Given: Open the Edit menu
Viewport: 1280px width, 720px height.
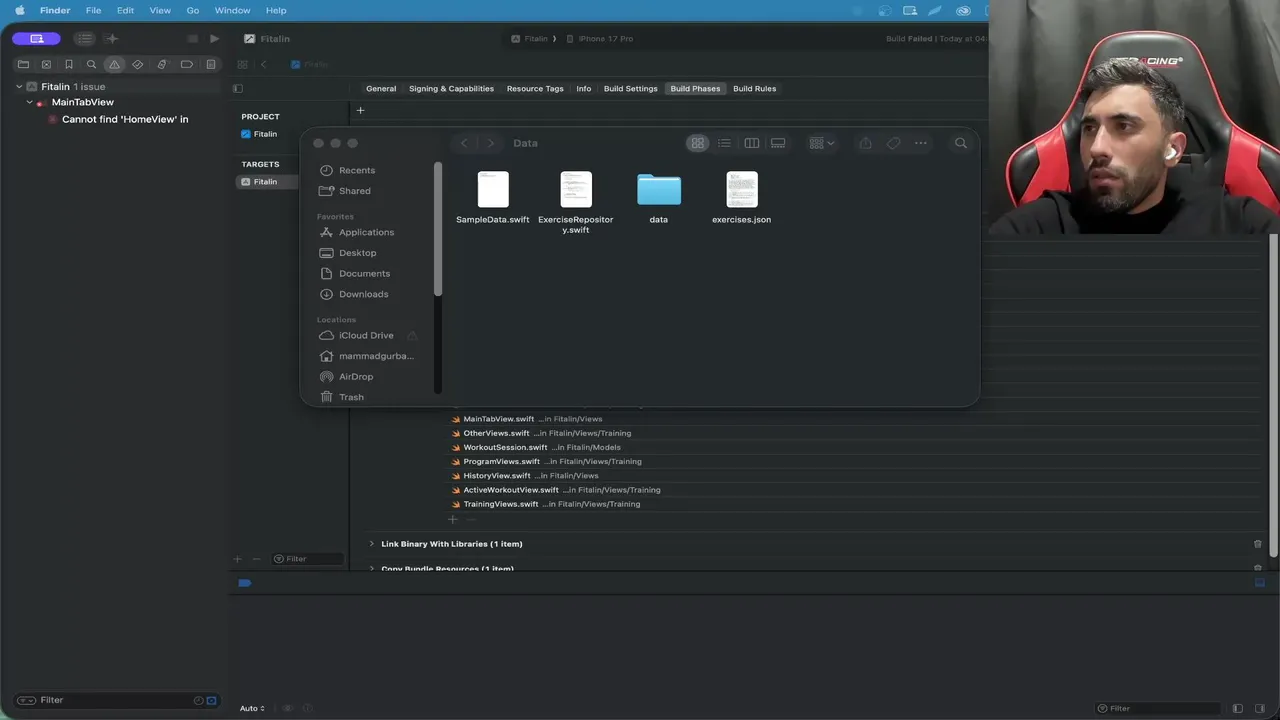Looking at the screenshot, I should [125, 10].
